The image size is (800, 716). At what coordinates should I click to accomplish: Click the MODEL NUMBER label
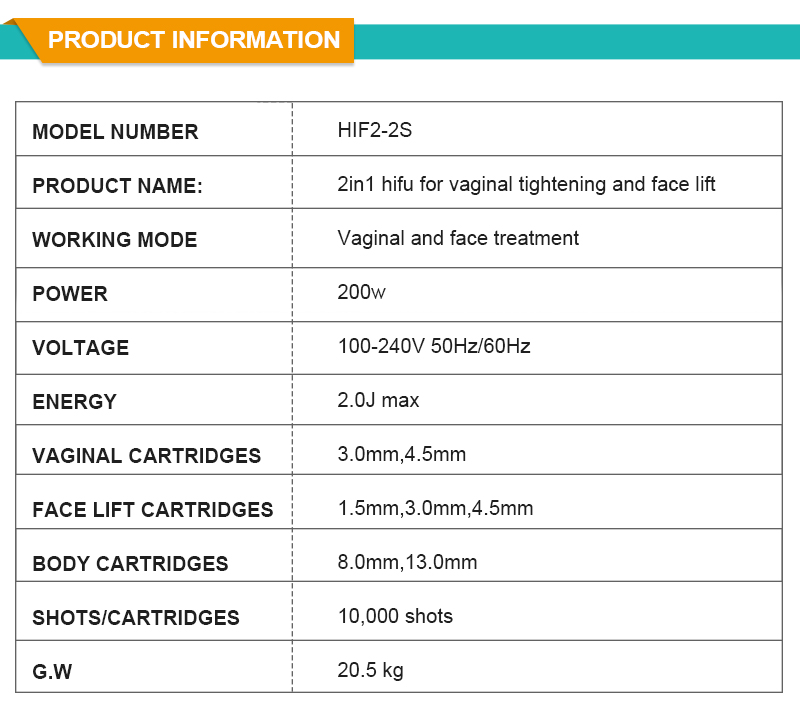click(x=115, y=132)
